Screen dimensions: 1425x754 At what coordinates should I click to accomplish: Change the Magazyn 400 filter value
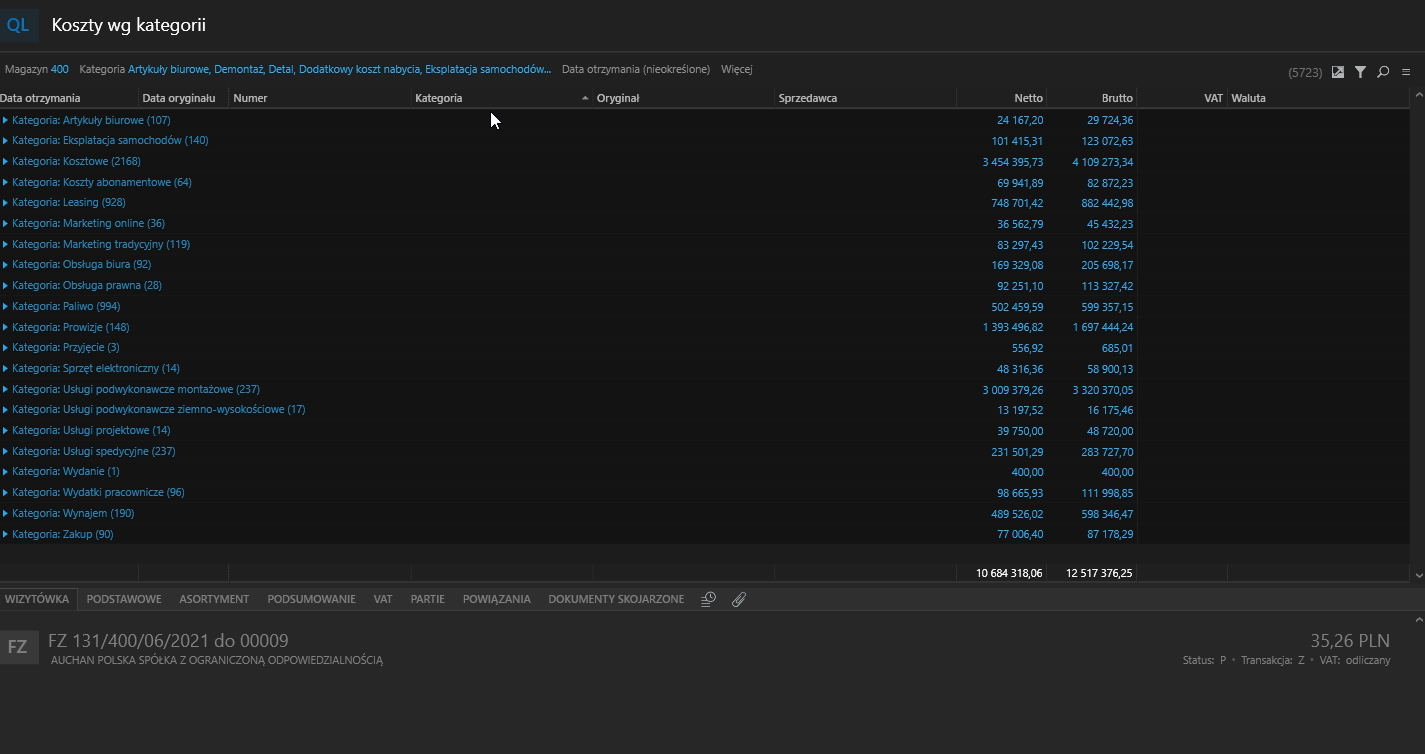coord(60,70)
